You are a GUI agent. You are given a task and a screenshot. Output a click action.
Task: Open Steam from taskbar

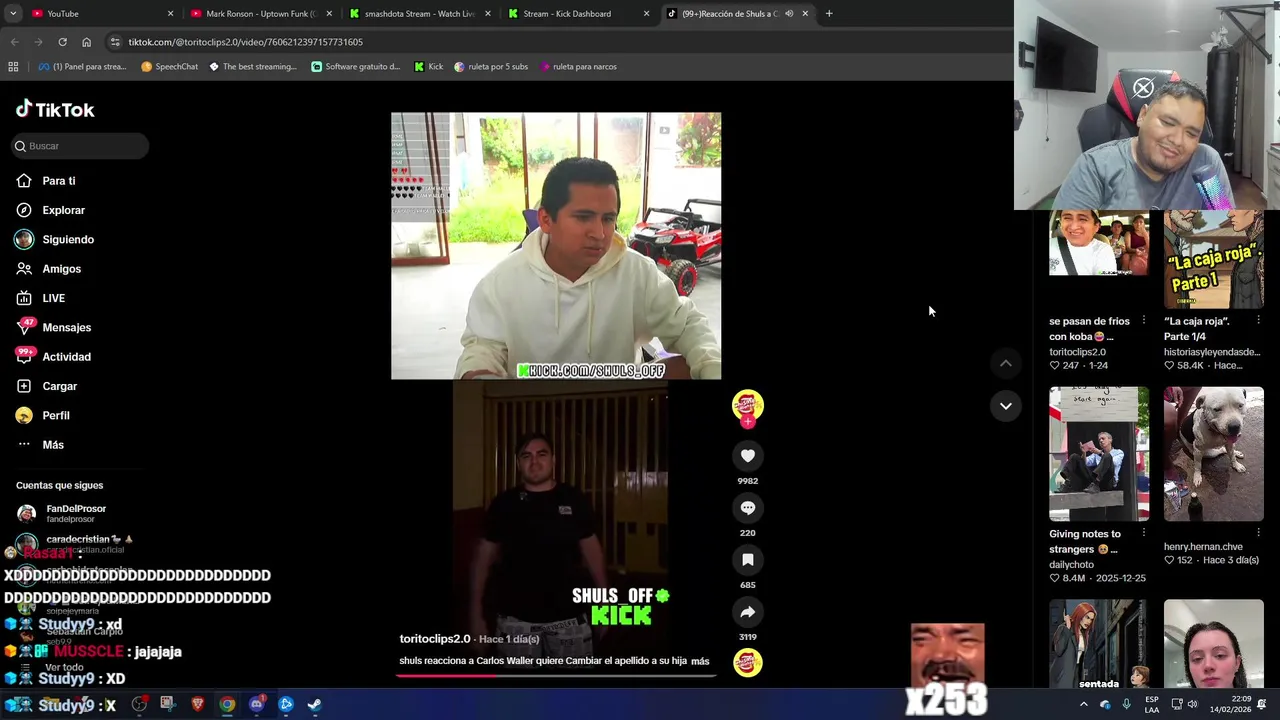[x=314, y=704]
